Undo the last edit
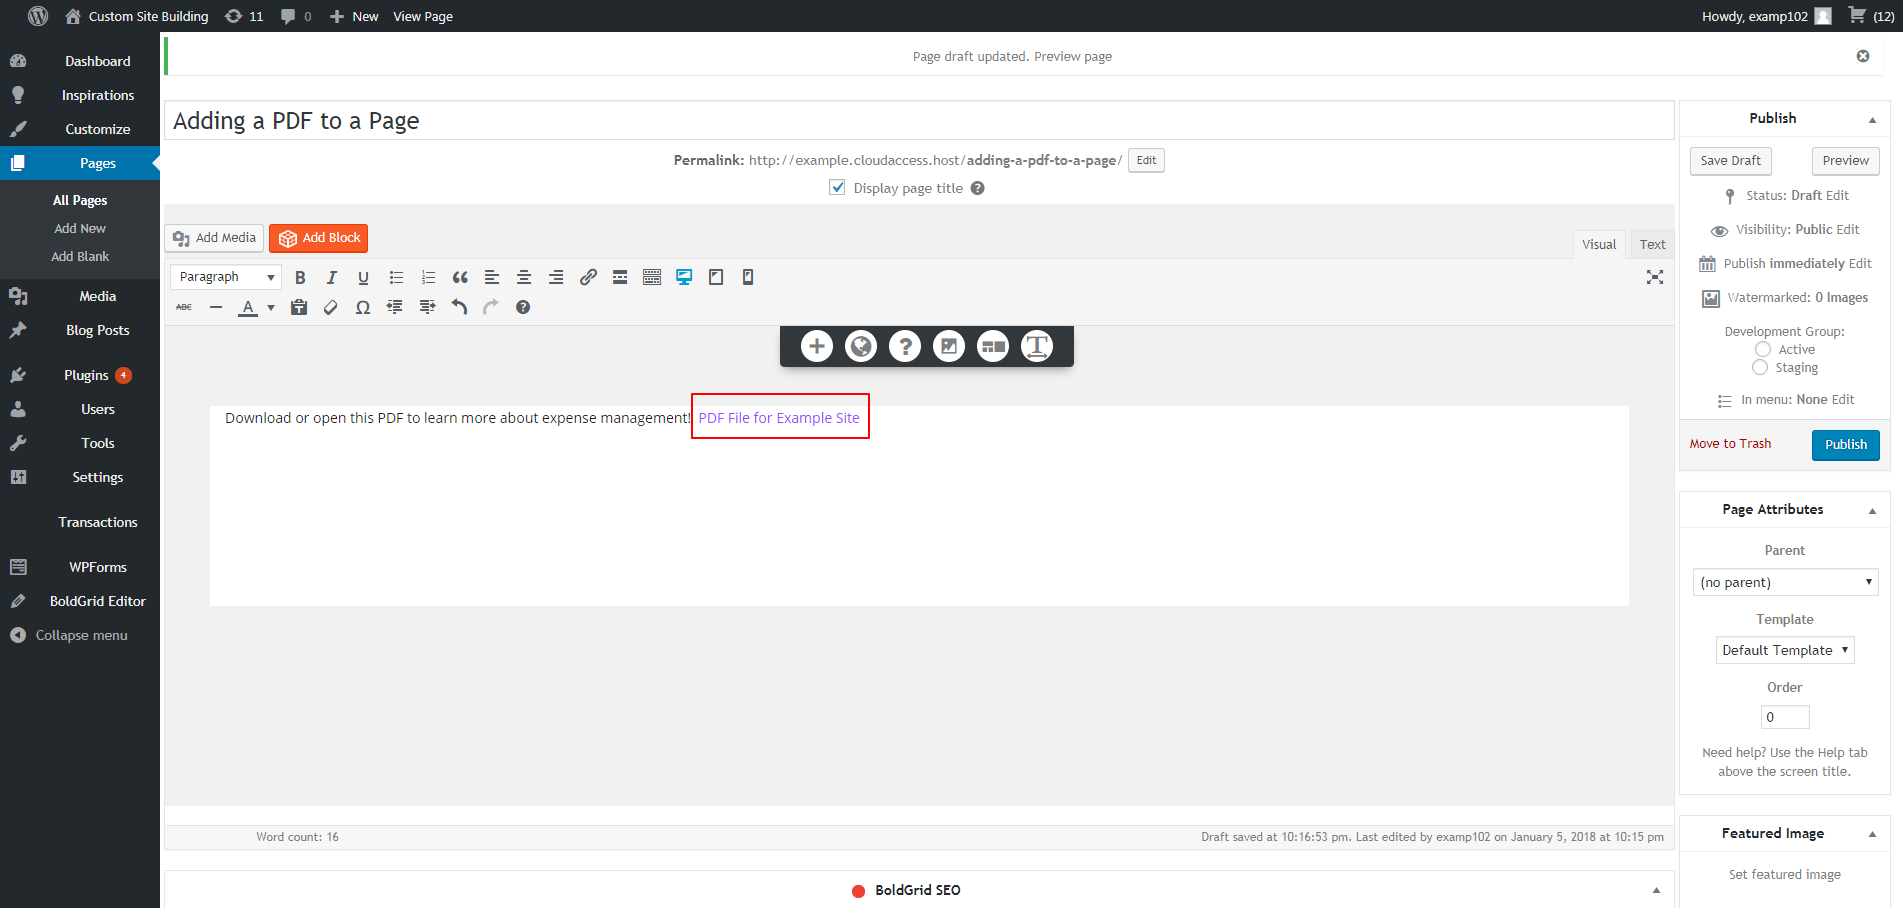 tap(459, 307)
